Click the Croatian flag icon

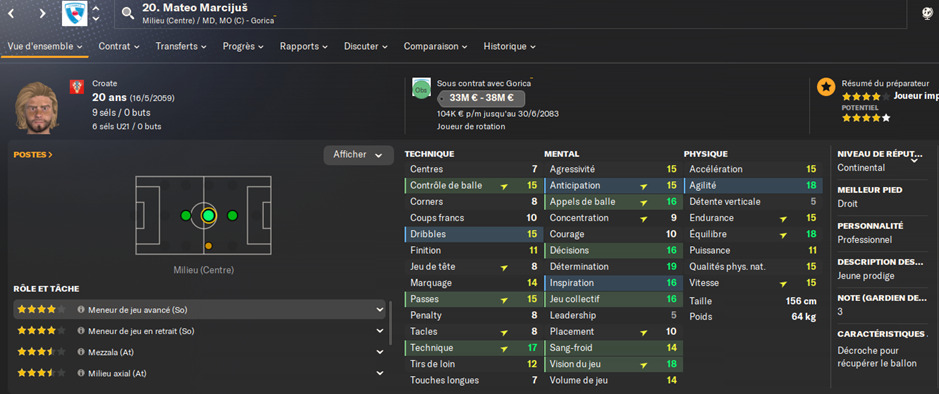click(75, 85)
